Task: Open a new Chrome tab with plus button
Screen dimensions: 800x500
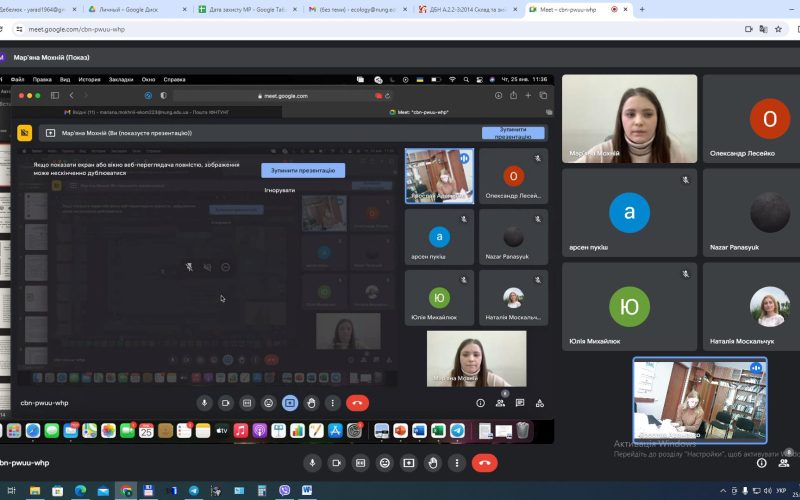Action: click(x=642, y=9)
